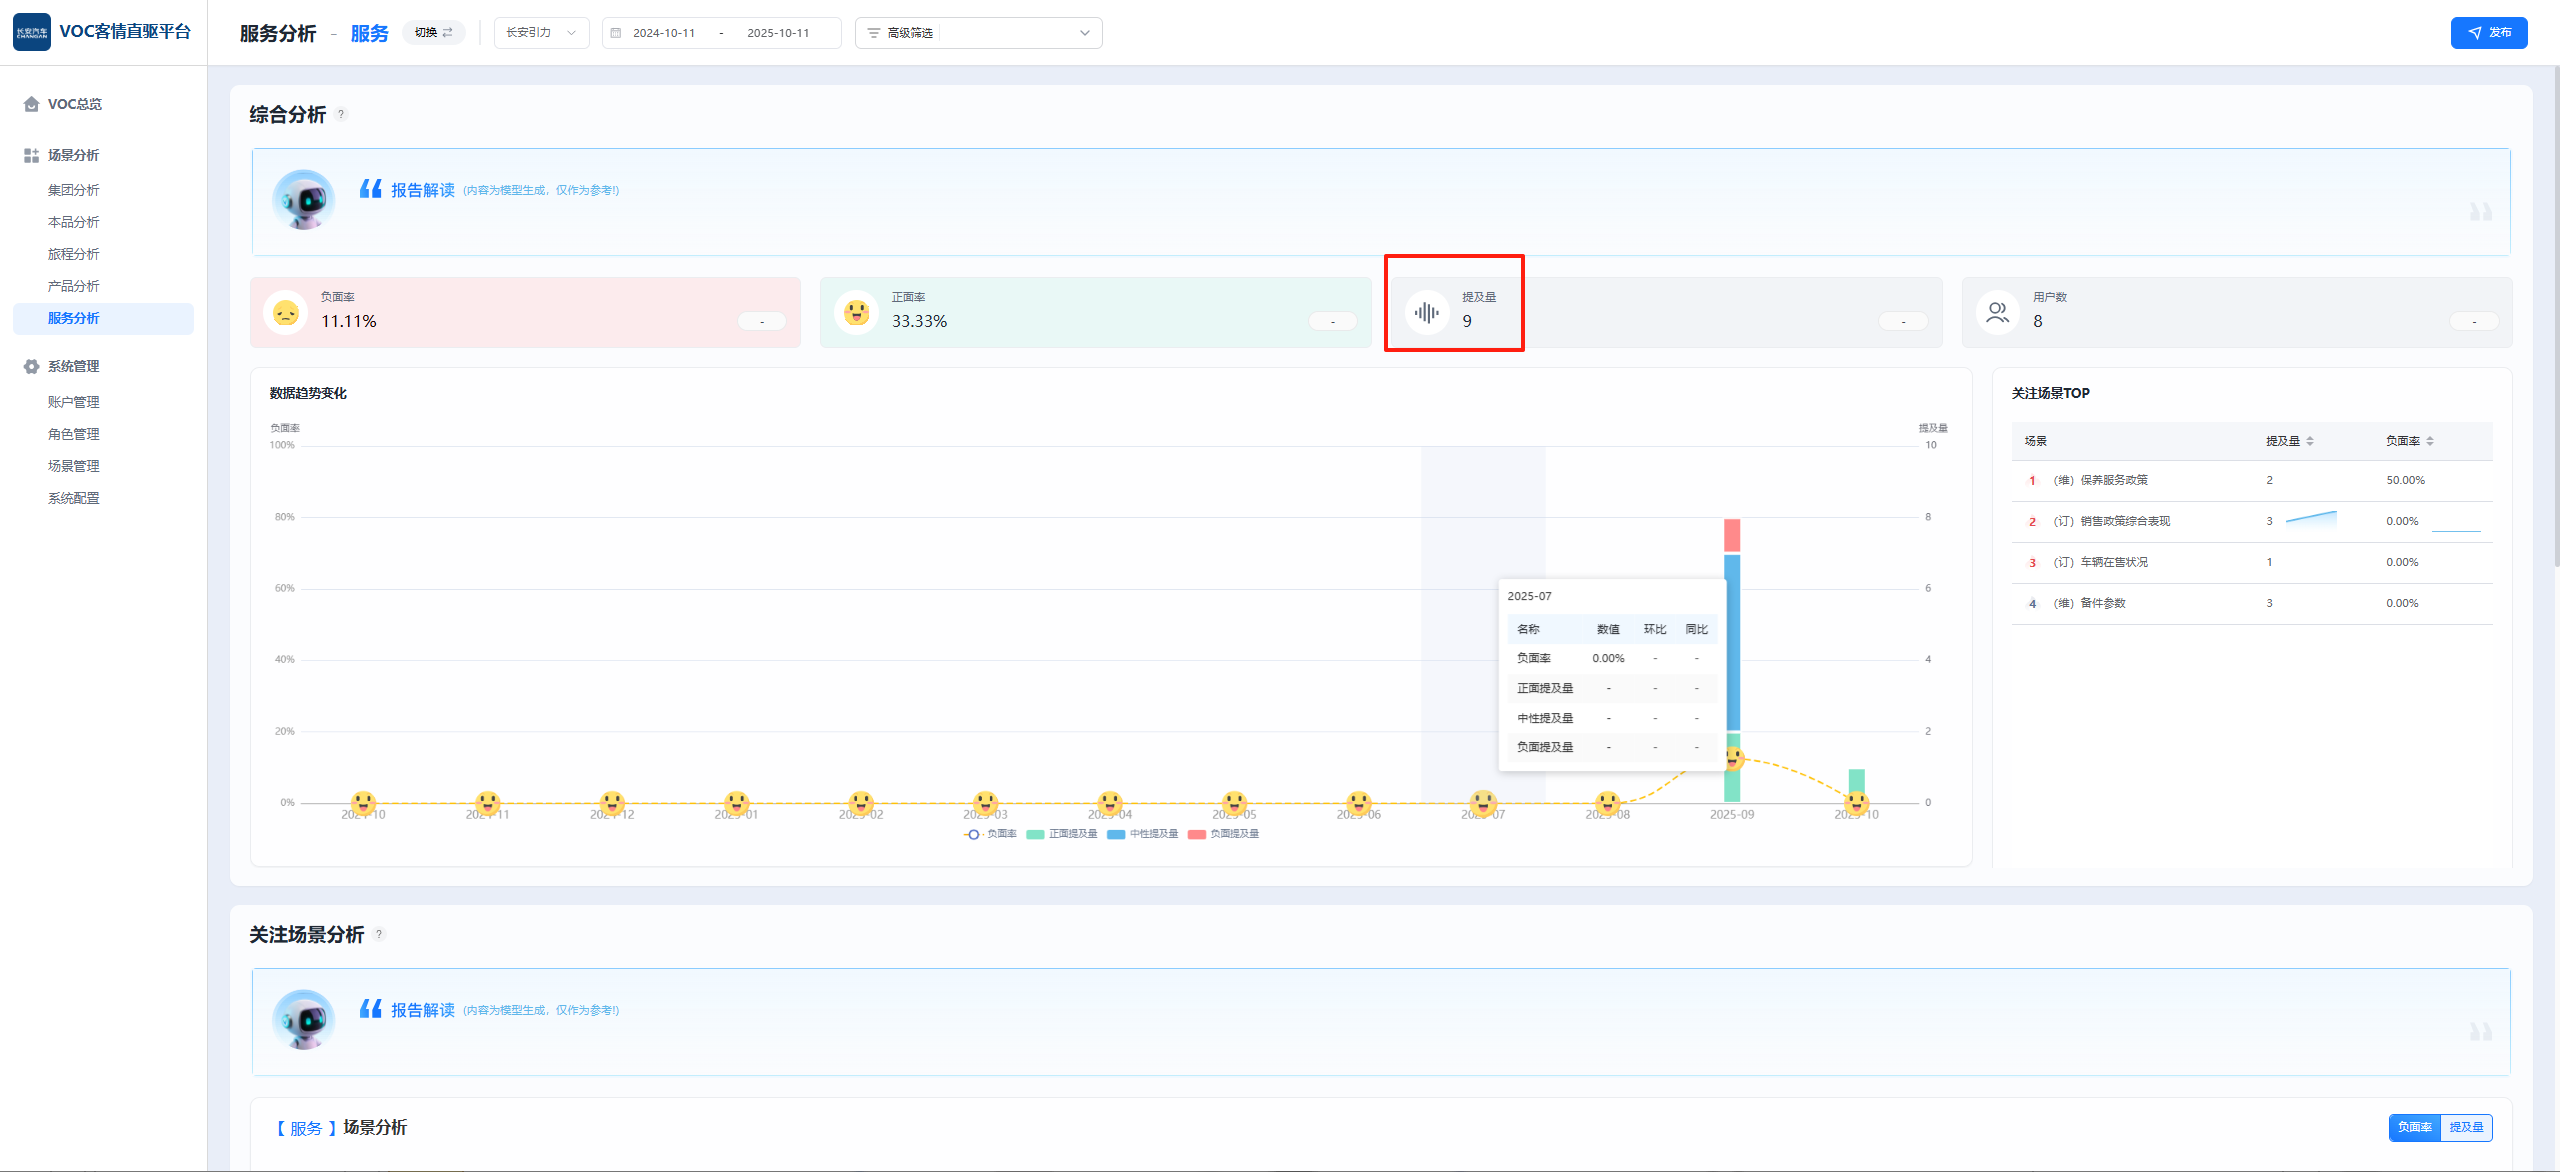
Task: Click the sad face 负面率 icon
Action: point(286,313)
